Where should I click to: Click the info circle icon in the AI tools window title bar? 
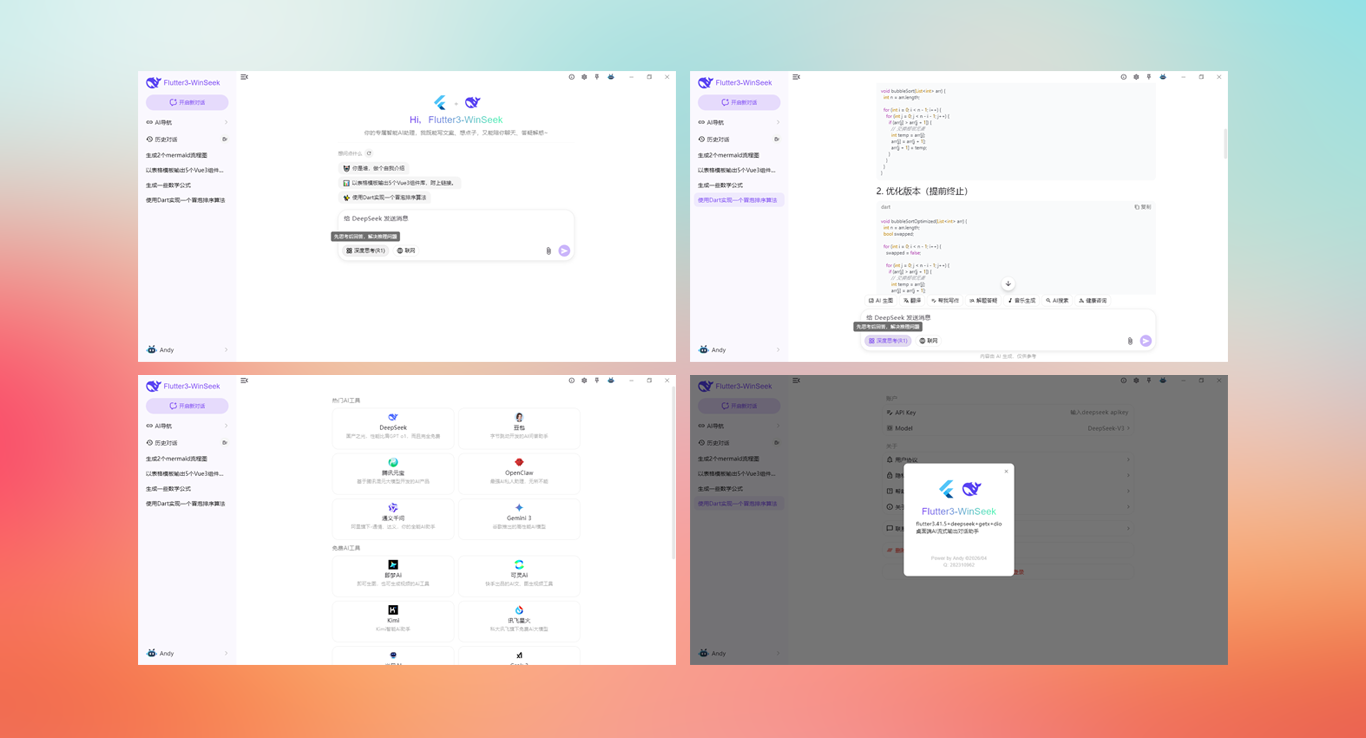click(x=572, y=380)
